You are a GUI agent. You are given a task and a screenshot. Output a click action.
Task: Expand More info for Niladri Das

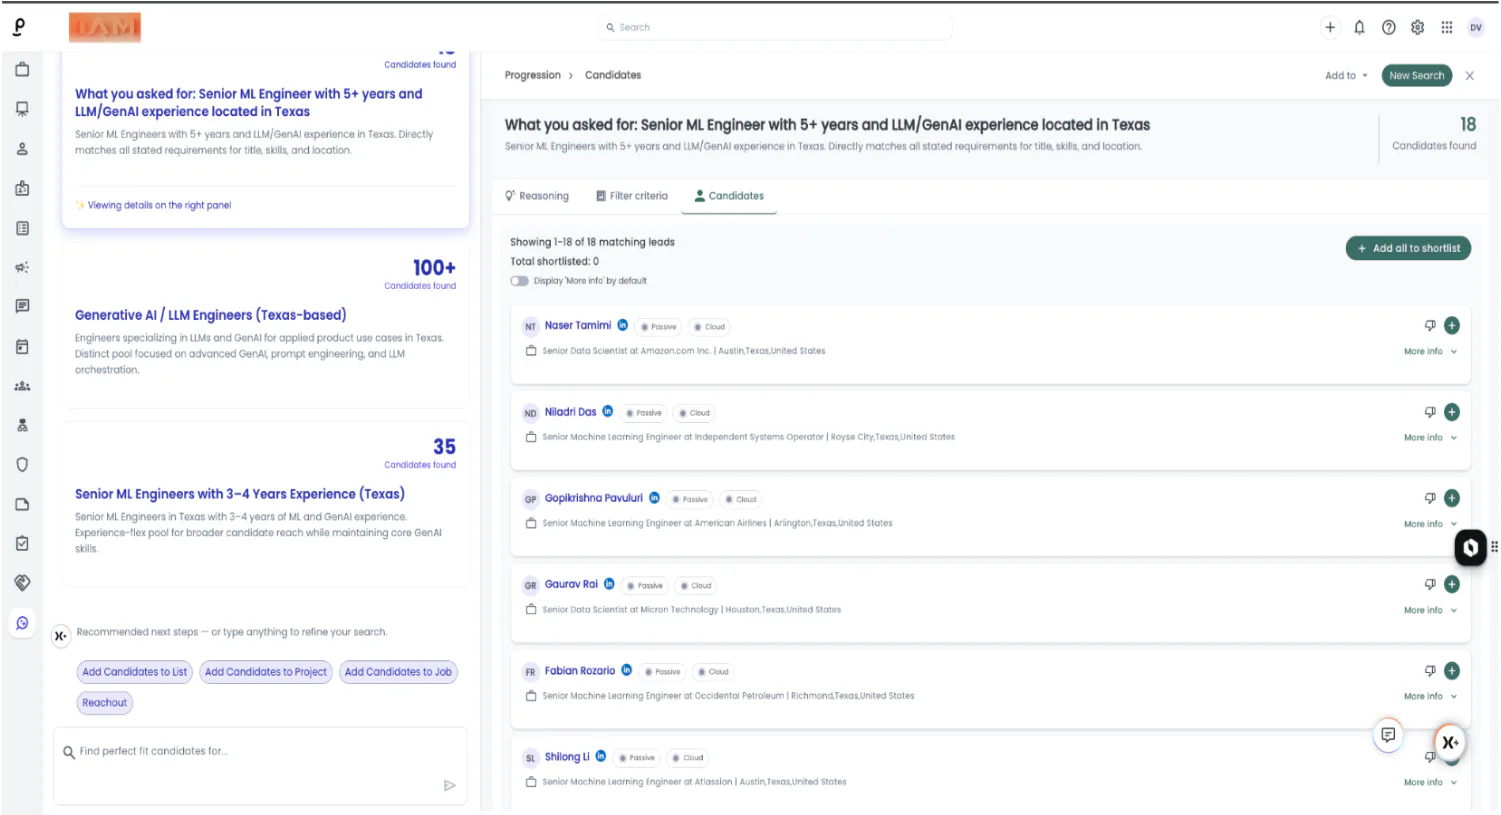click(1430, 438)
